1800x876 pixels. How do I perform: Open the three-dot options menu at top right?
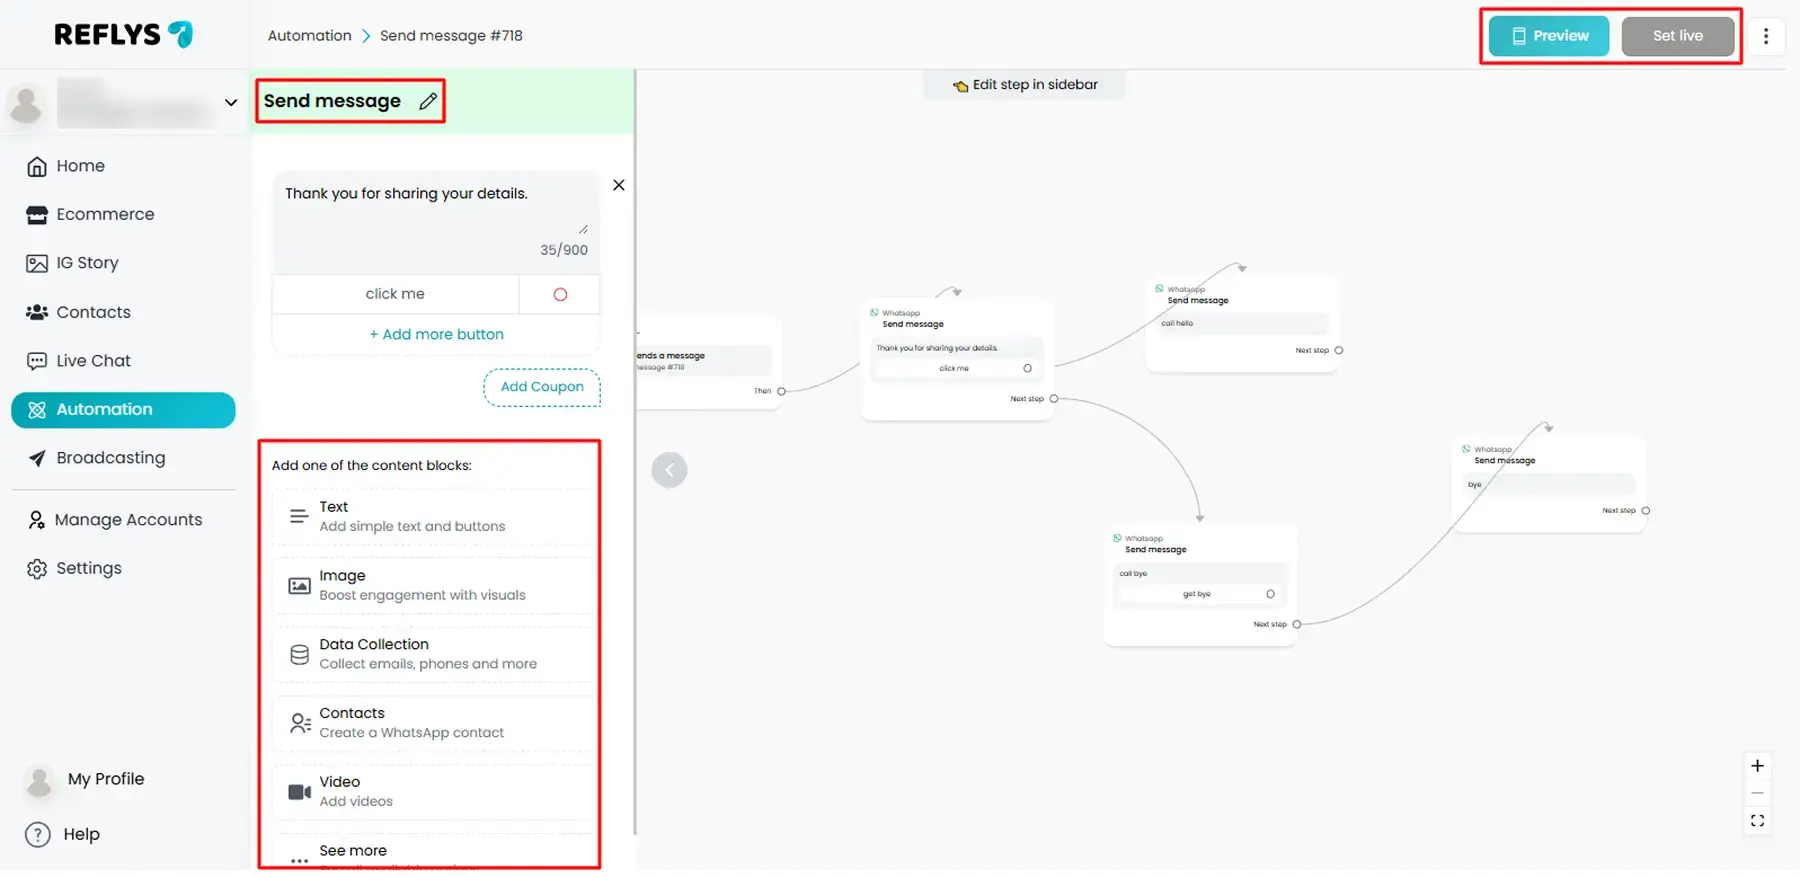[1766, 36]
